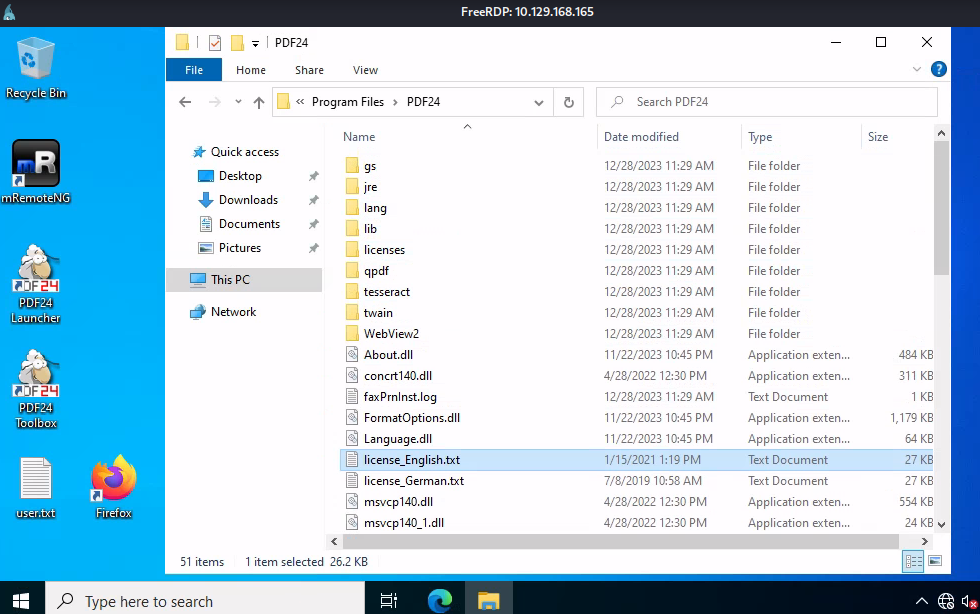Open Microsoft Edge from the taskbar
The width and height of the screenshot is (980, 614).
440,600
